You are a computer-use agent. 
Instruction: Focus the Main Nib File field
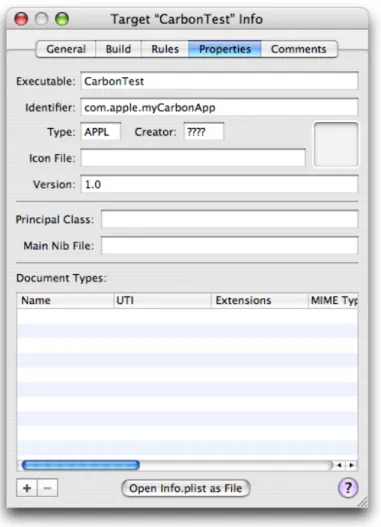[229, 246]
